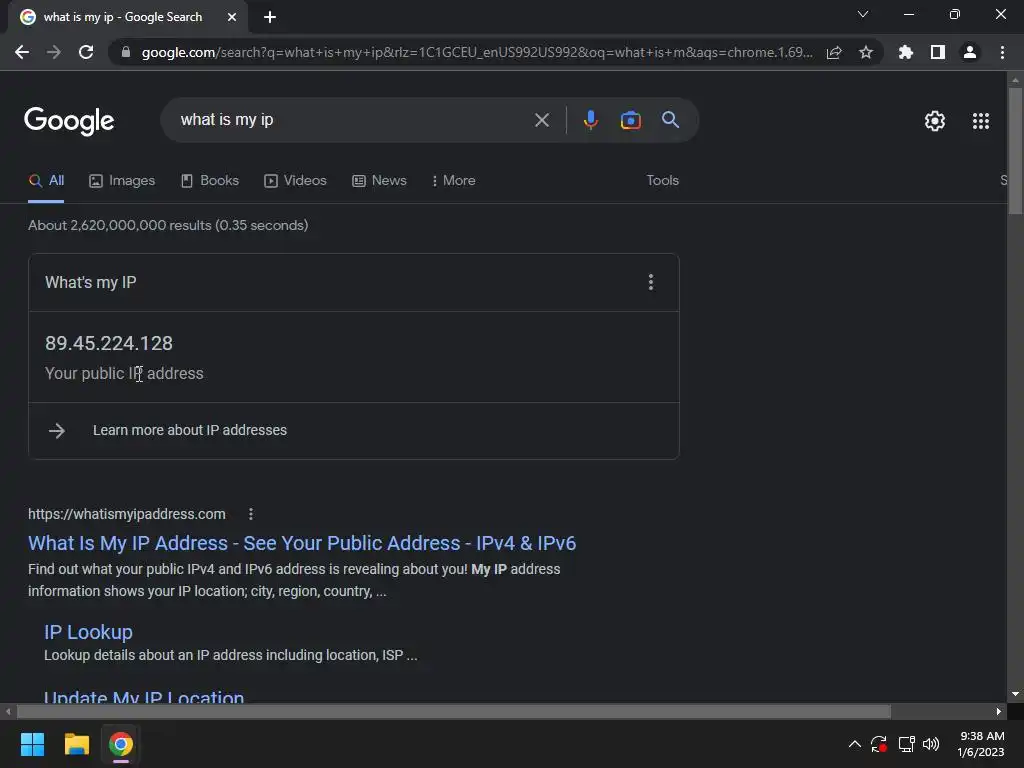The height and width of the screenshot is (768, 1024).
Task: Switch to Videos results
Action: (295, 180)
